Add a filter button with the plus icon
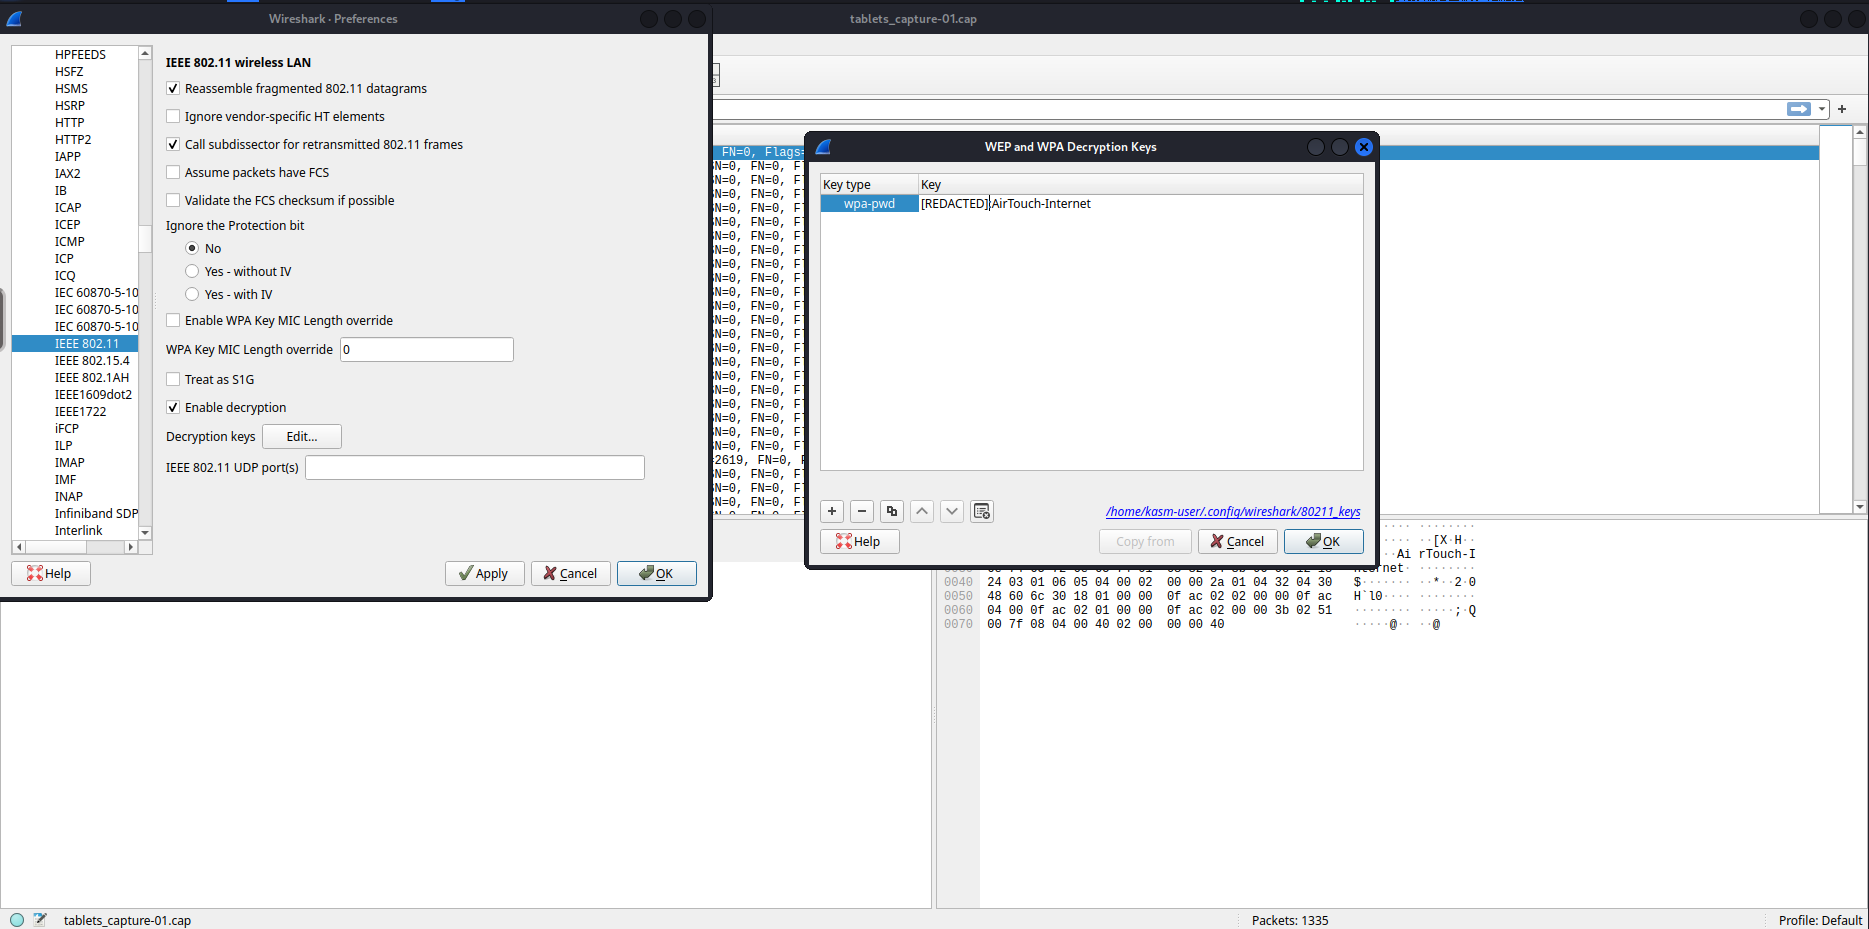The image size is (1869, 929). (1842, 109)
